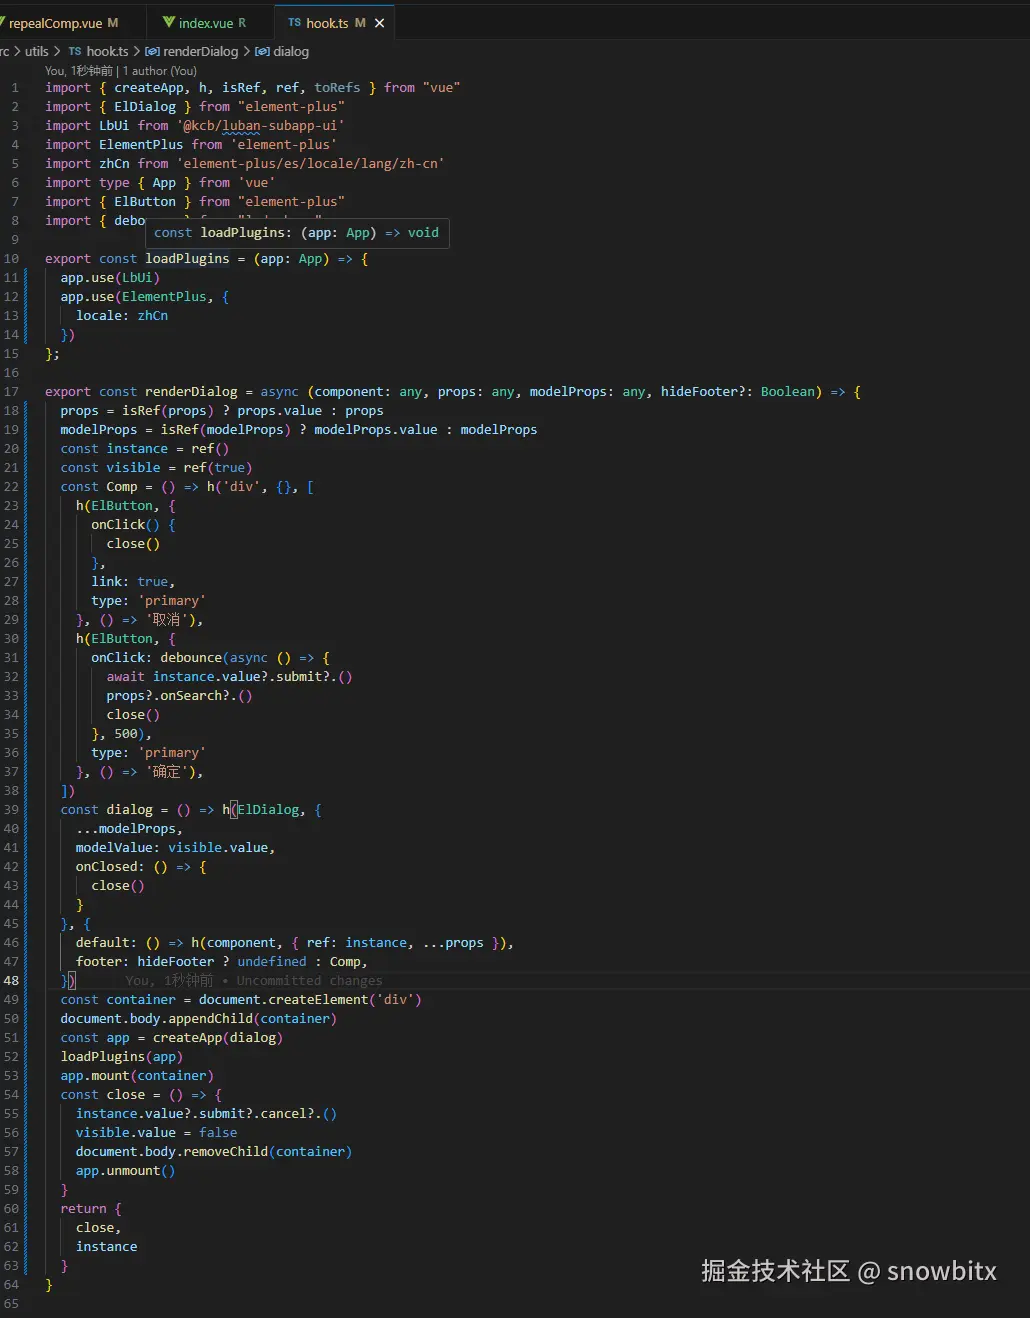Click 'cancel' on line 55
Screen dimensions: 1030x1318
click(284, 1113)
